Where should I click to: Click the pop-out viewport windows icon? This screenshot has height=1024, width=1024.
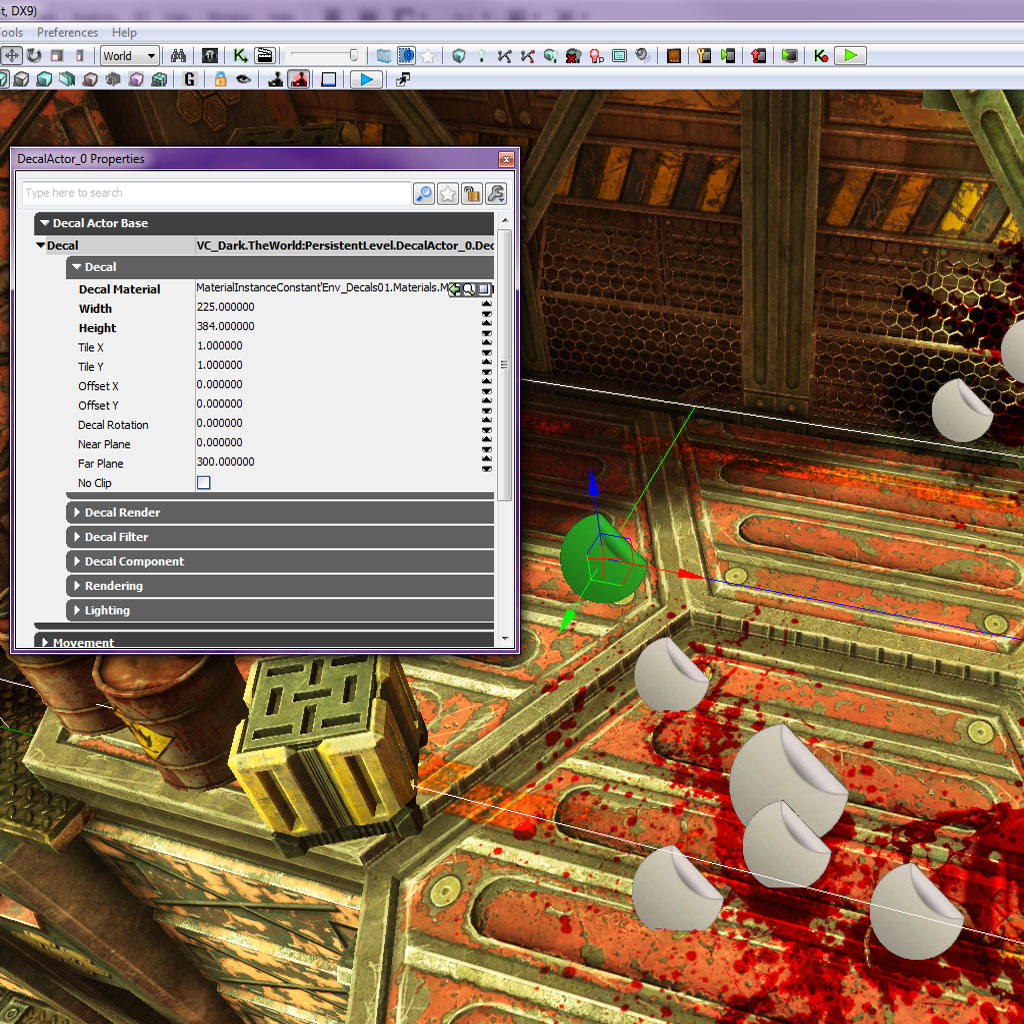coord(403,80)
